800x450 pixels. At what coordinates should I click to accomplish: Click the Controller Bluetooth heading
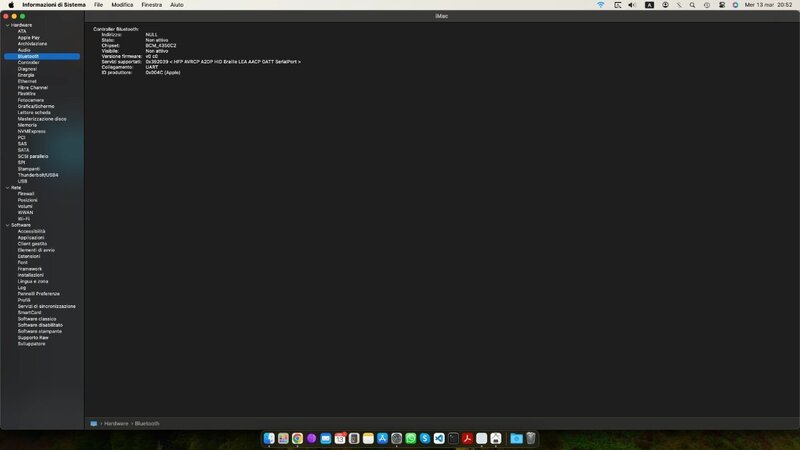[x=116, y=29]
